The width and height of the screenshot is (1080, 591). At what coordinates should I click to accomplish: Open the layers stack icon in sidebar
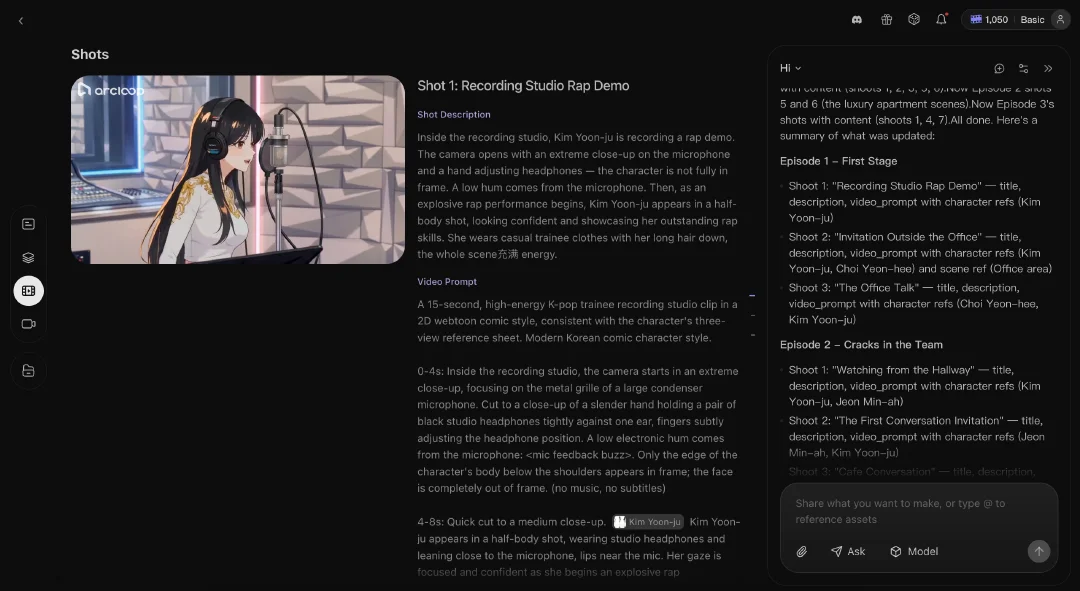28,258
